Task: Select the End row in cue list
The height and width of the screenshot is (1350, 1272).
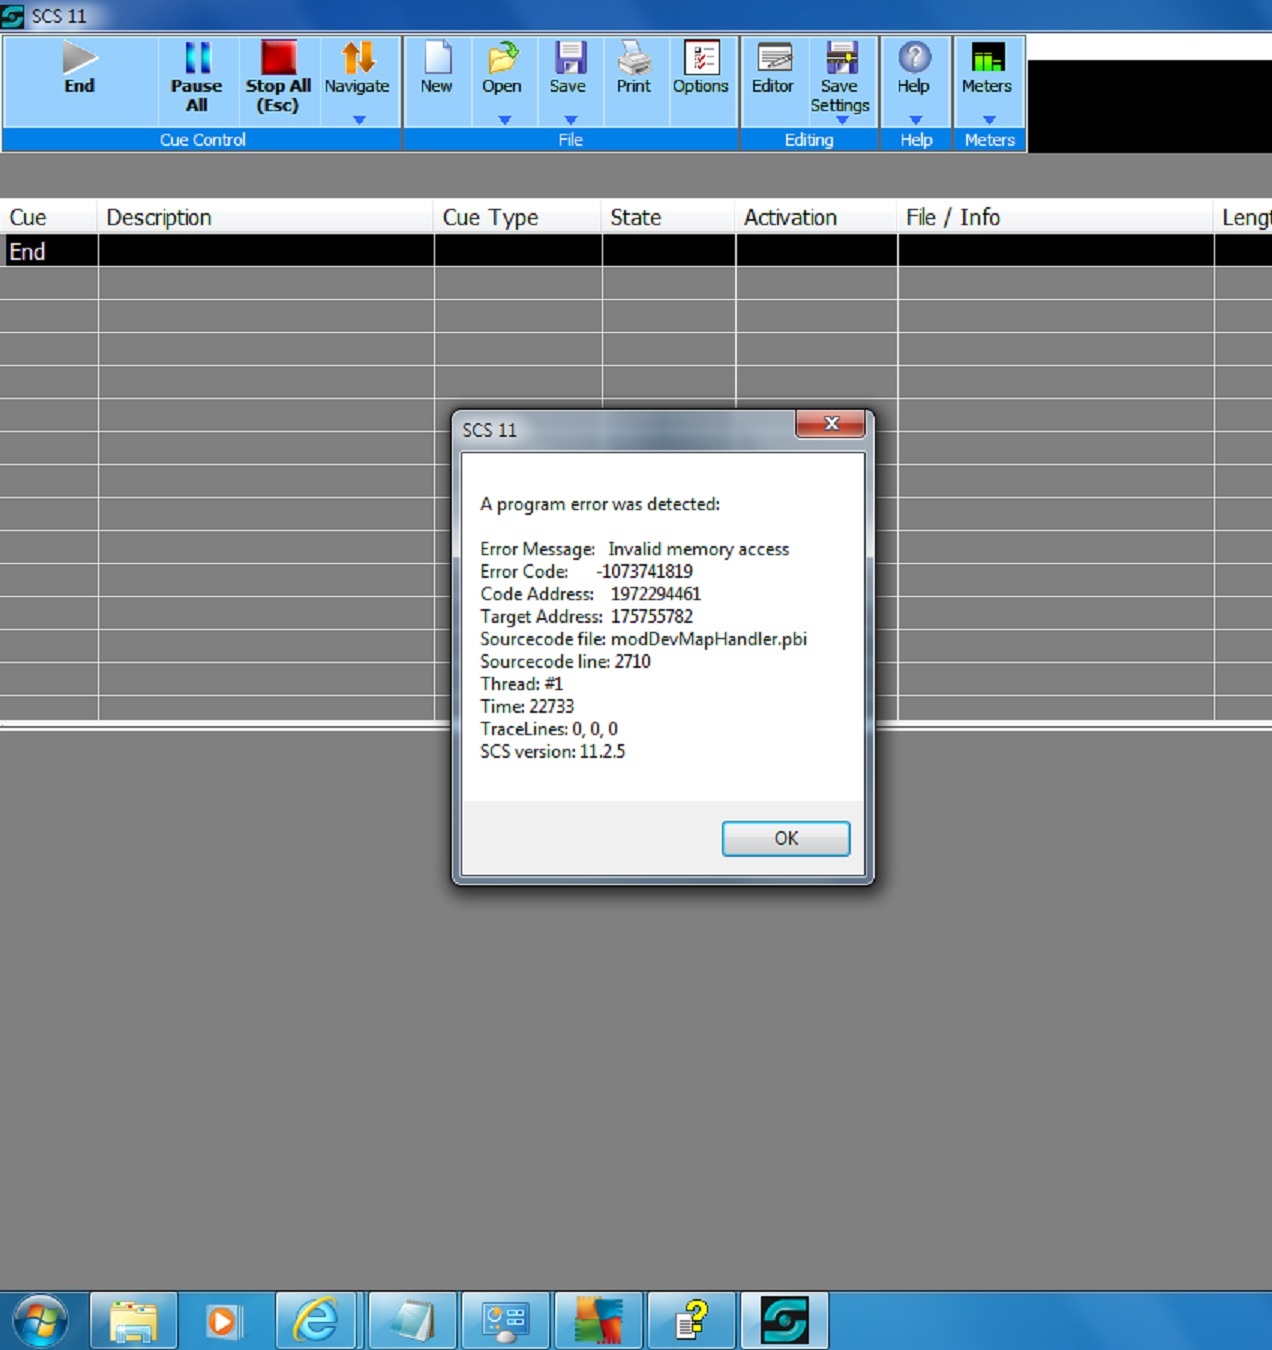Action: point(28,251)
